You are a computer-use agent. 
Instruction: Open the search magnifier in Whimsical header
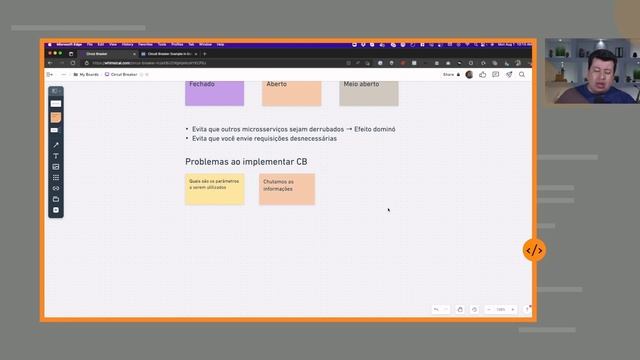coord(522,75)
